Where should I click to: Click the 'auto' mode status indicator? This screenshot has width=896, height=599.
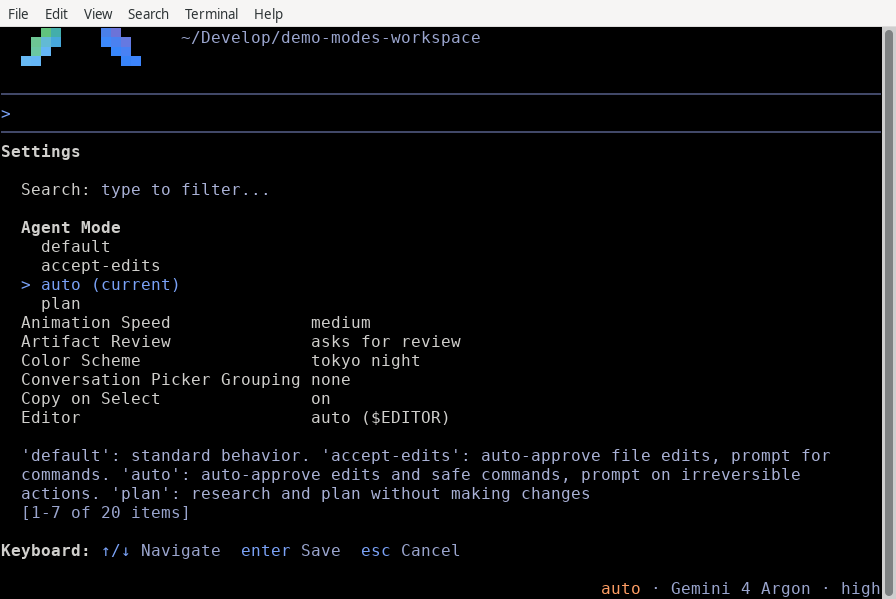[x=621, y=589]
